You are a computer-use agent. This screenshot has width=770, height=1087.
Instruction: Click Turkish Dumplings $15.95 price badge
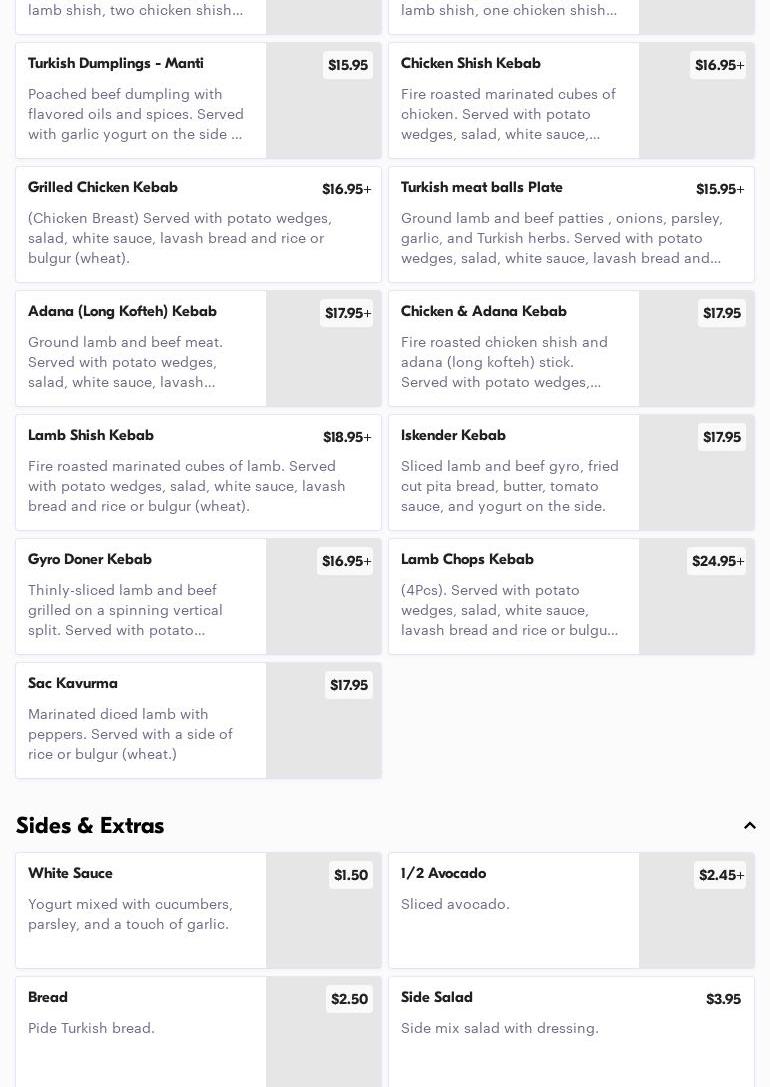tap(348, 65)
